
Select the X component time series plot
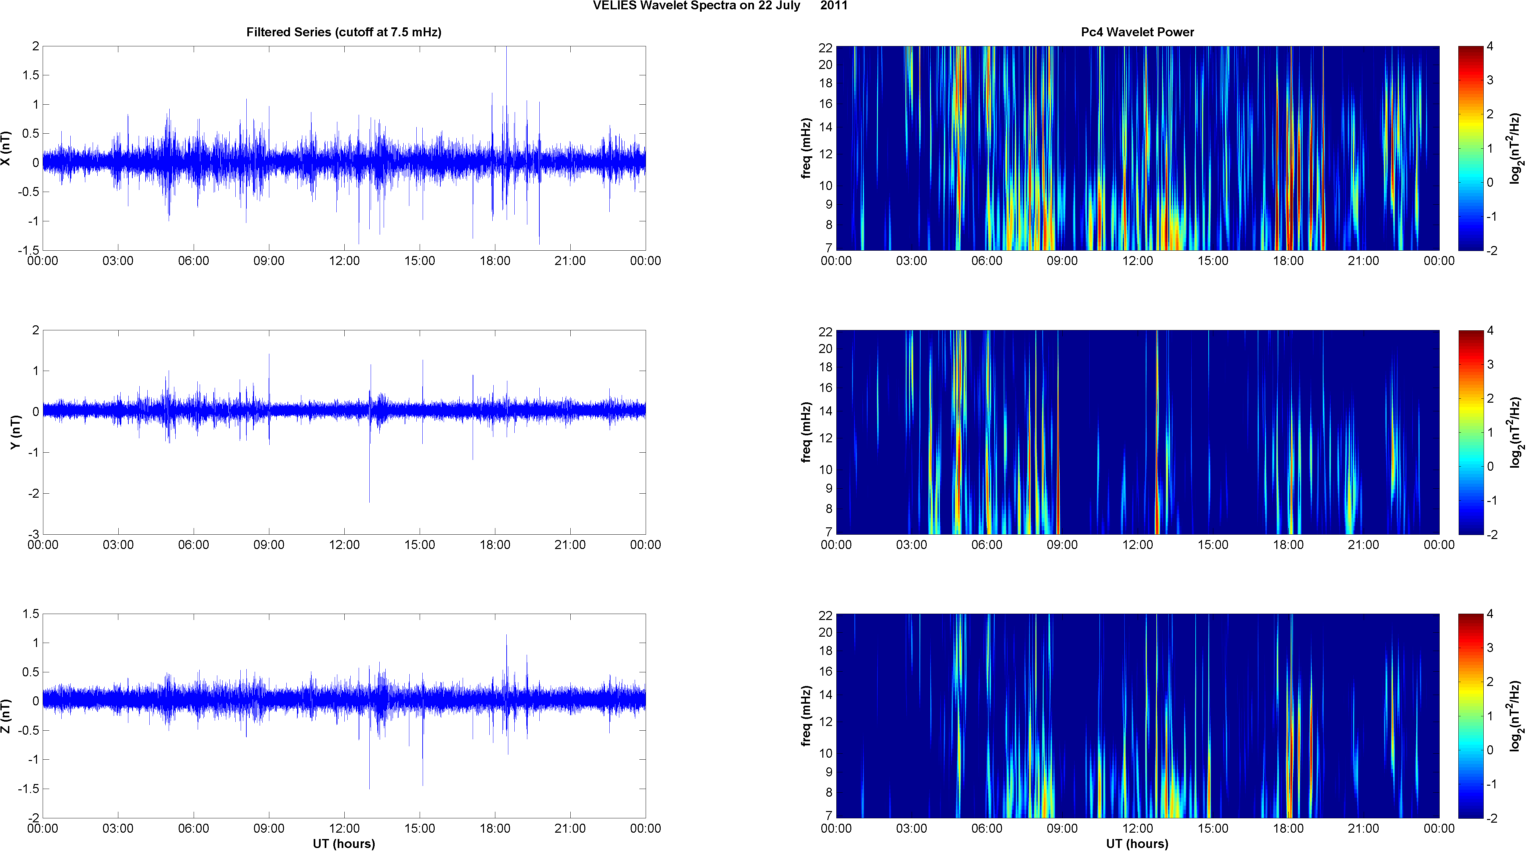coord(343,148)
